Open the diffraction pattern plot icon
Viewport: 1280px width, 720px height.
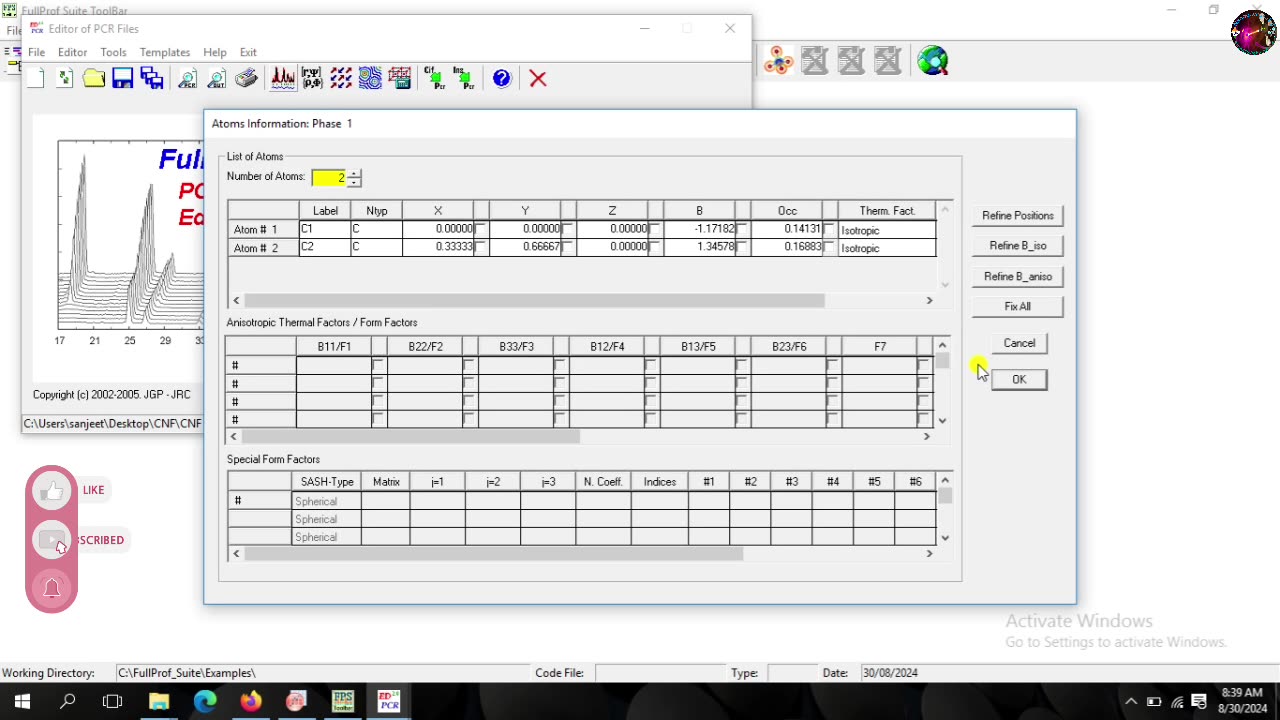click(x=283, y=78)
